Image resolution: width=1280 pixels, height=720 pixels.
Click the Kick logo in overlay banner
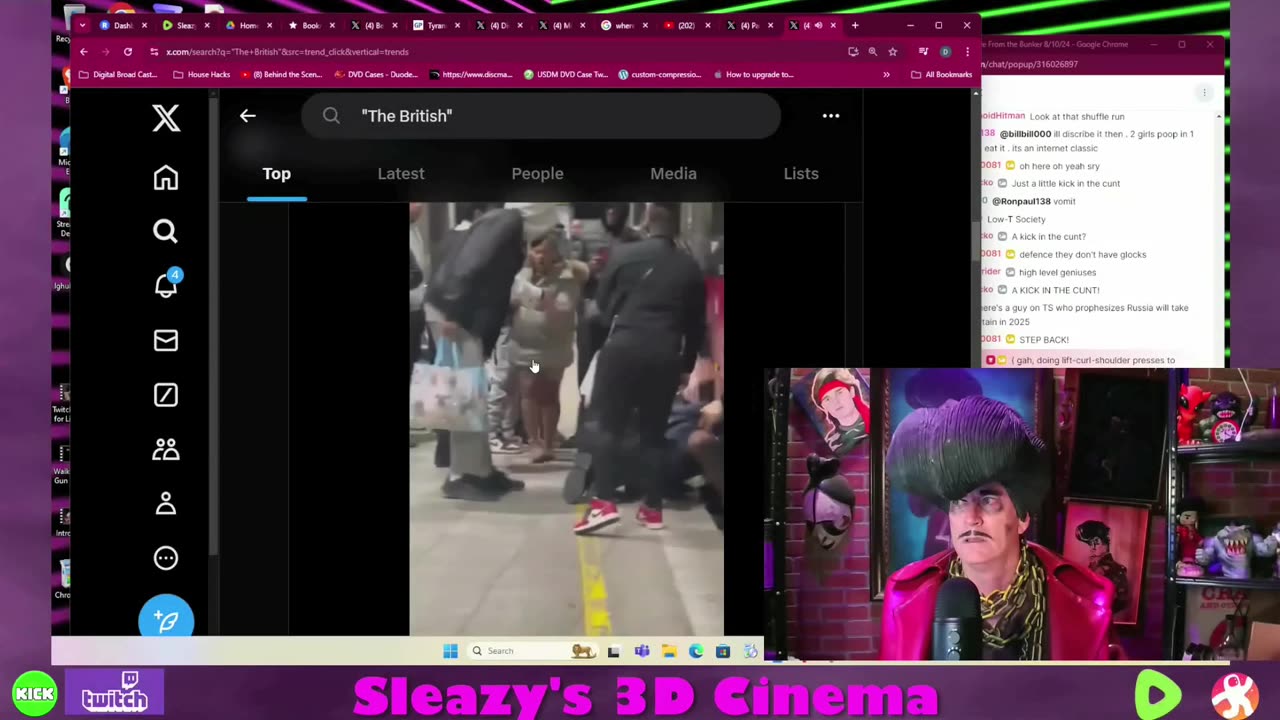(x=35, y=694)
